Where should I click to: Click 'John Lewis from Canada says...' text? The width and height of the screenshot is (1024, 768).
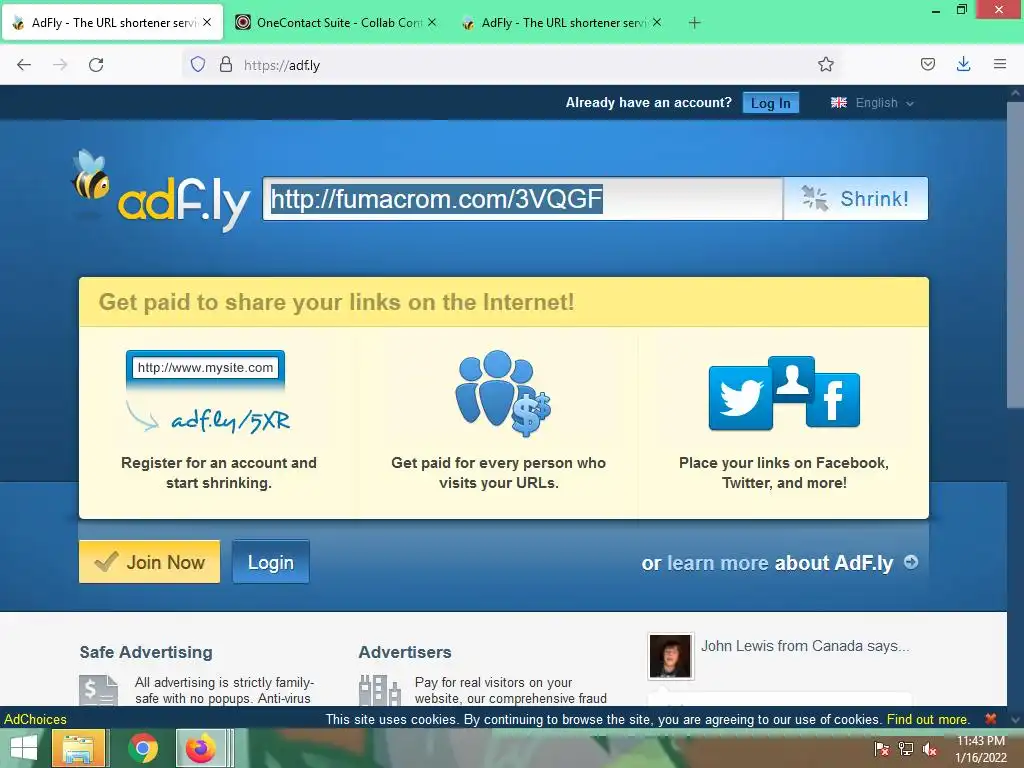pos(805,646)
